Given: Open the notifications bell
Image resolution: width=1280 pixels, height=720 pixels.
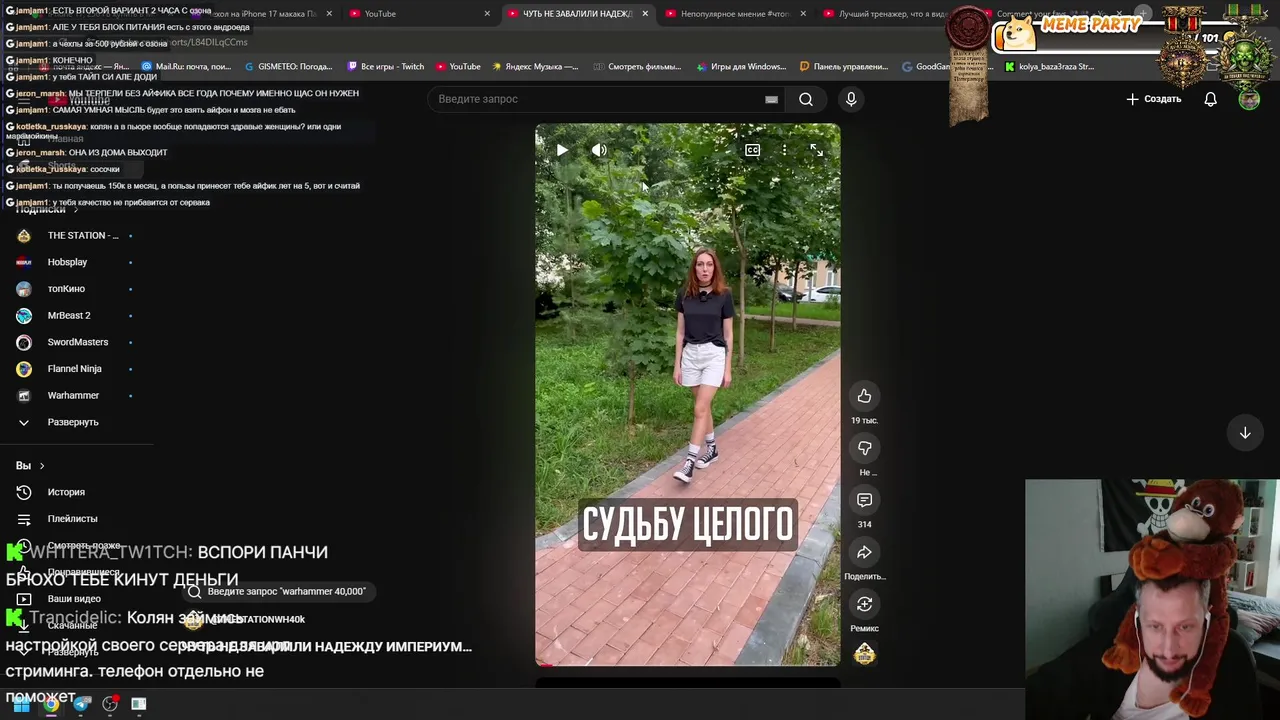Looking at the screenshot, I should [1210, 99].
